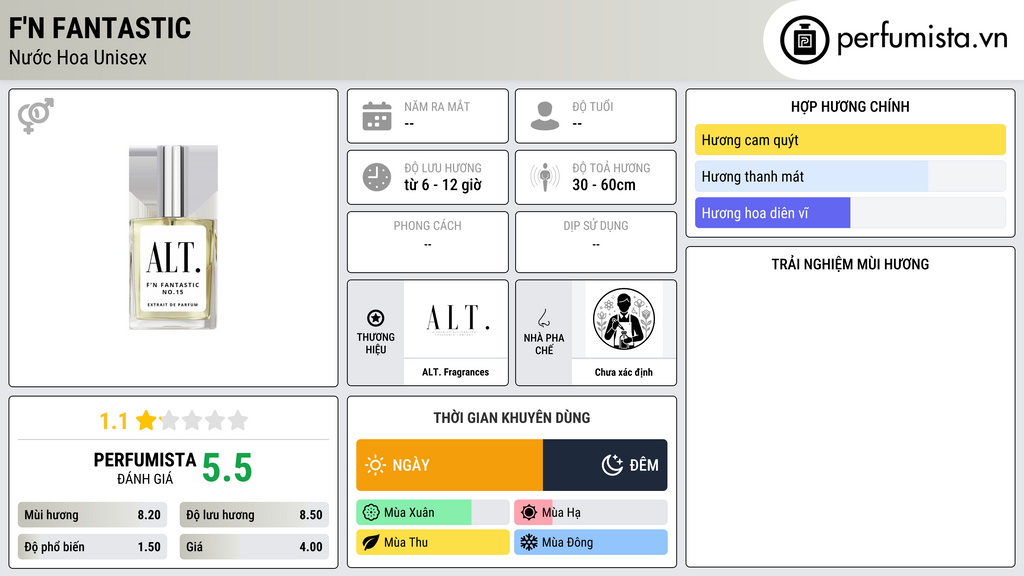Viewport: 1024px width, 576px height.
Task: Click the calendar icon for Năm ra mắt
Action: coord(377,116)
